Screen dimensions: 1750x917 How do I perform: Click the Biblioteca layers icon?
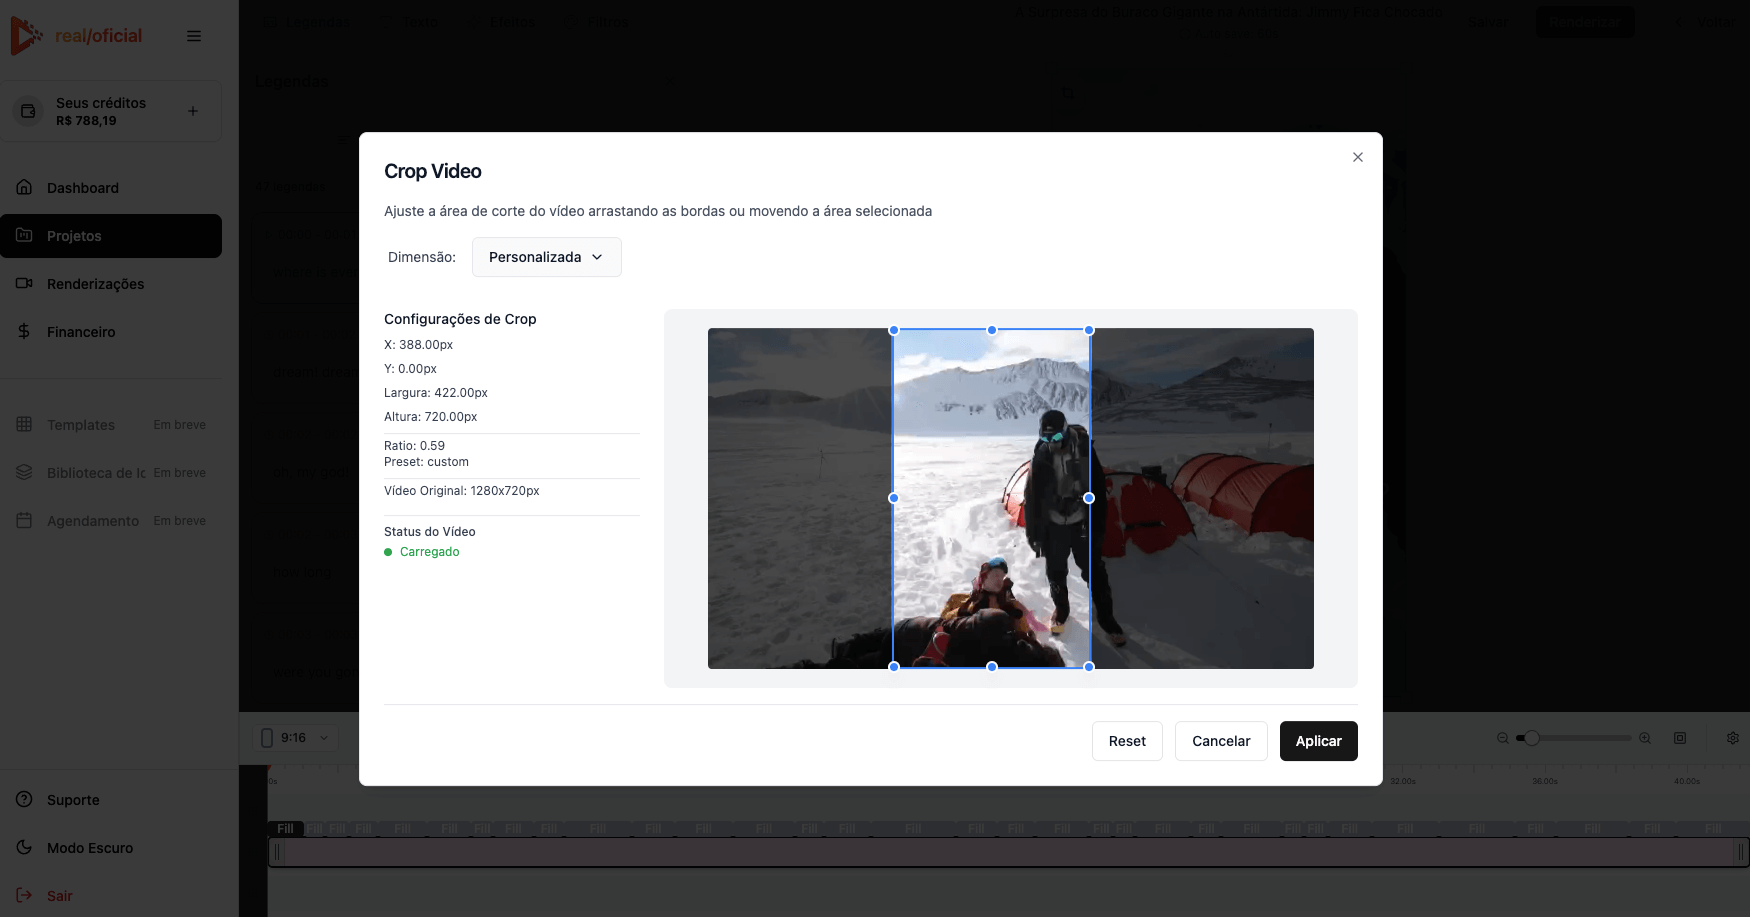(25, 472)
